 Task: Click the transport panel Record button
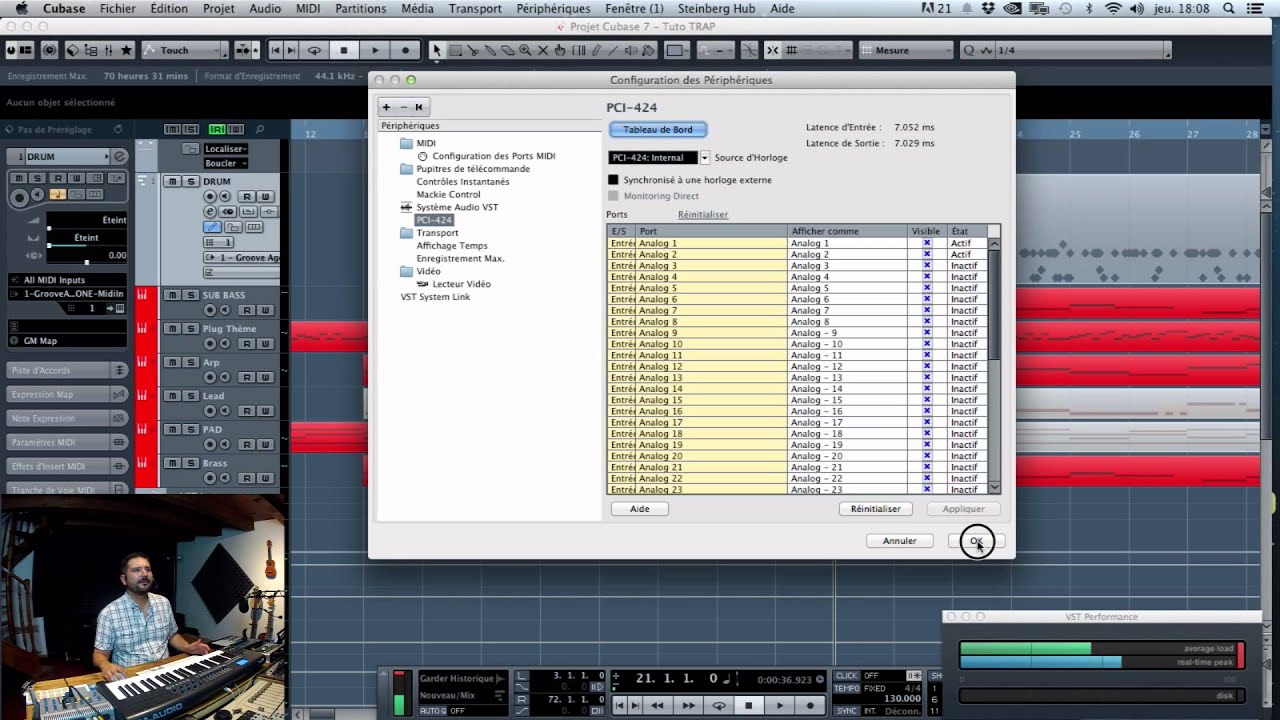[809, 705]
